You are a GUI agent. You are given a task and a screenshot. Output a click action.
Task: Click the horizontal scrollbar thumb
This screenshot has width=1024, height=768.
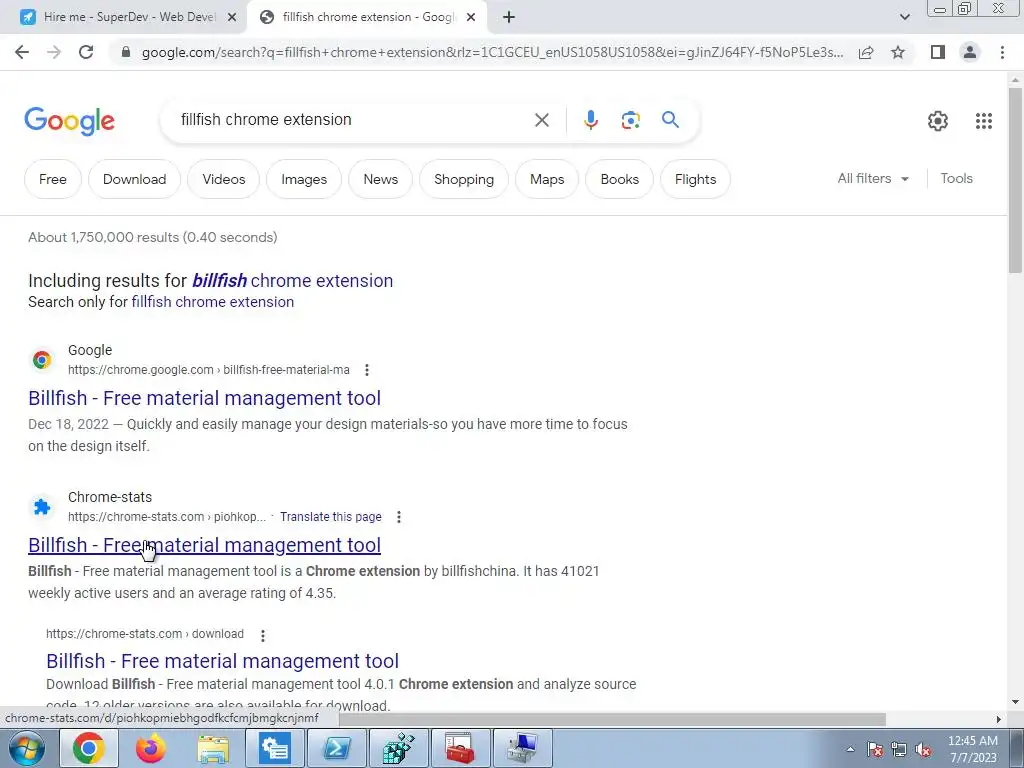(x=611, y=719)
